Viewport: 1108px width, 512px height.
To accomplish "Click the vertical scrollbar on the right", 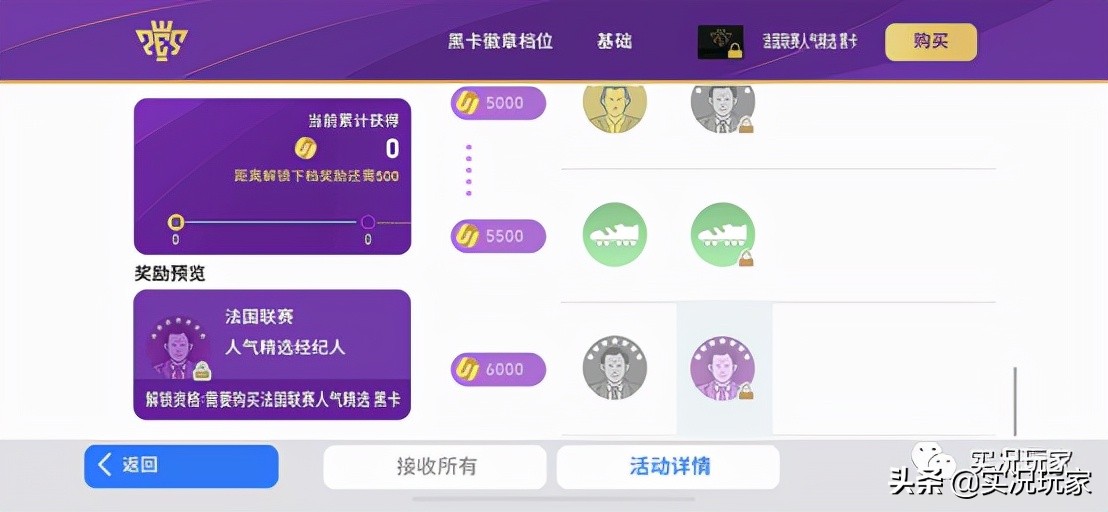I will [1015, 400].
